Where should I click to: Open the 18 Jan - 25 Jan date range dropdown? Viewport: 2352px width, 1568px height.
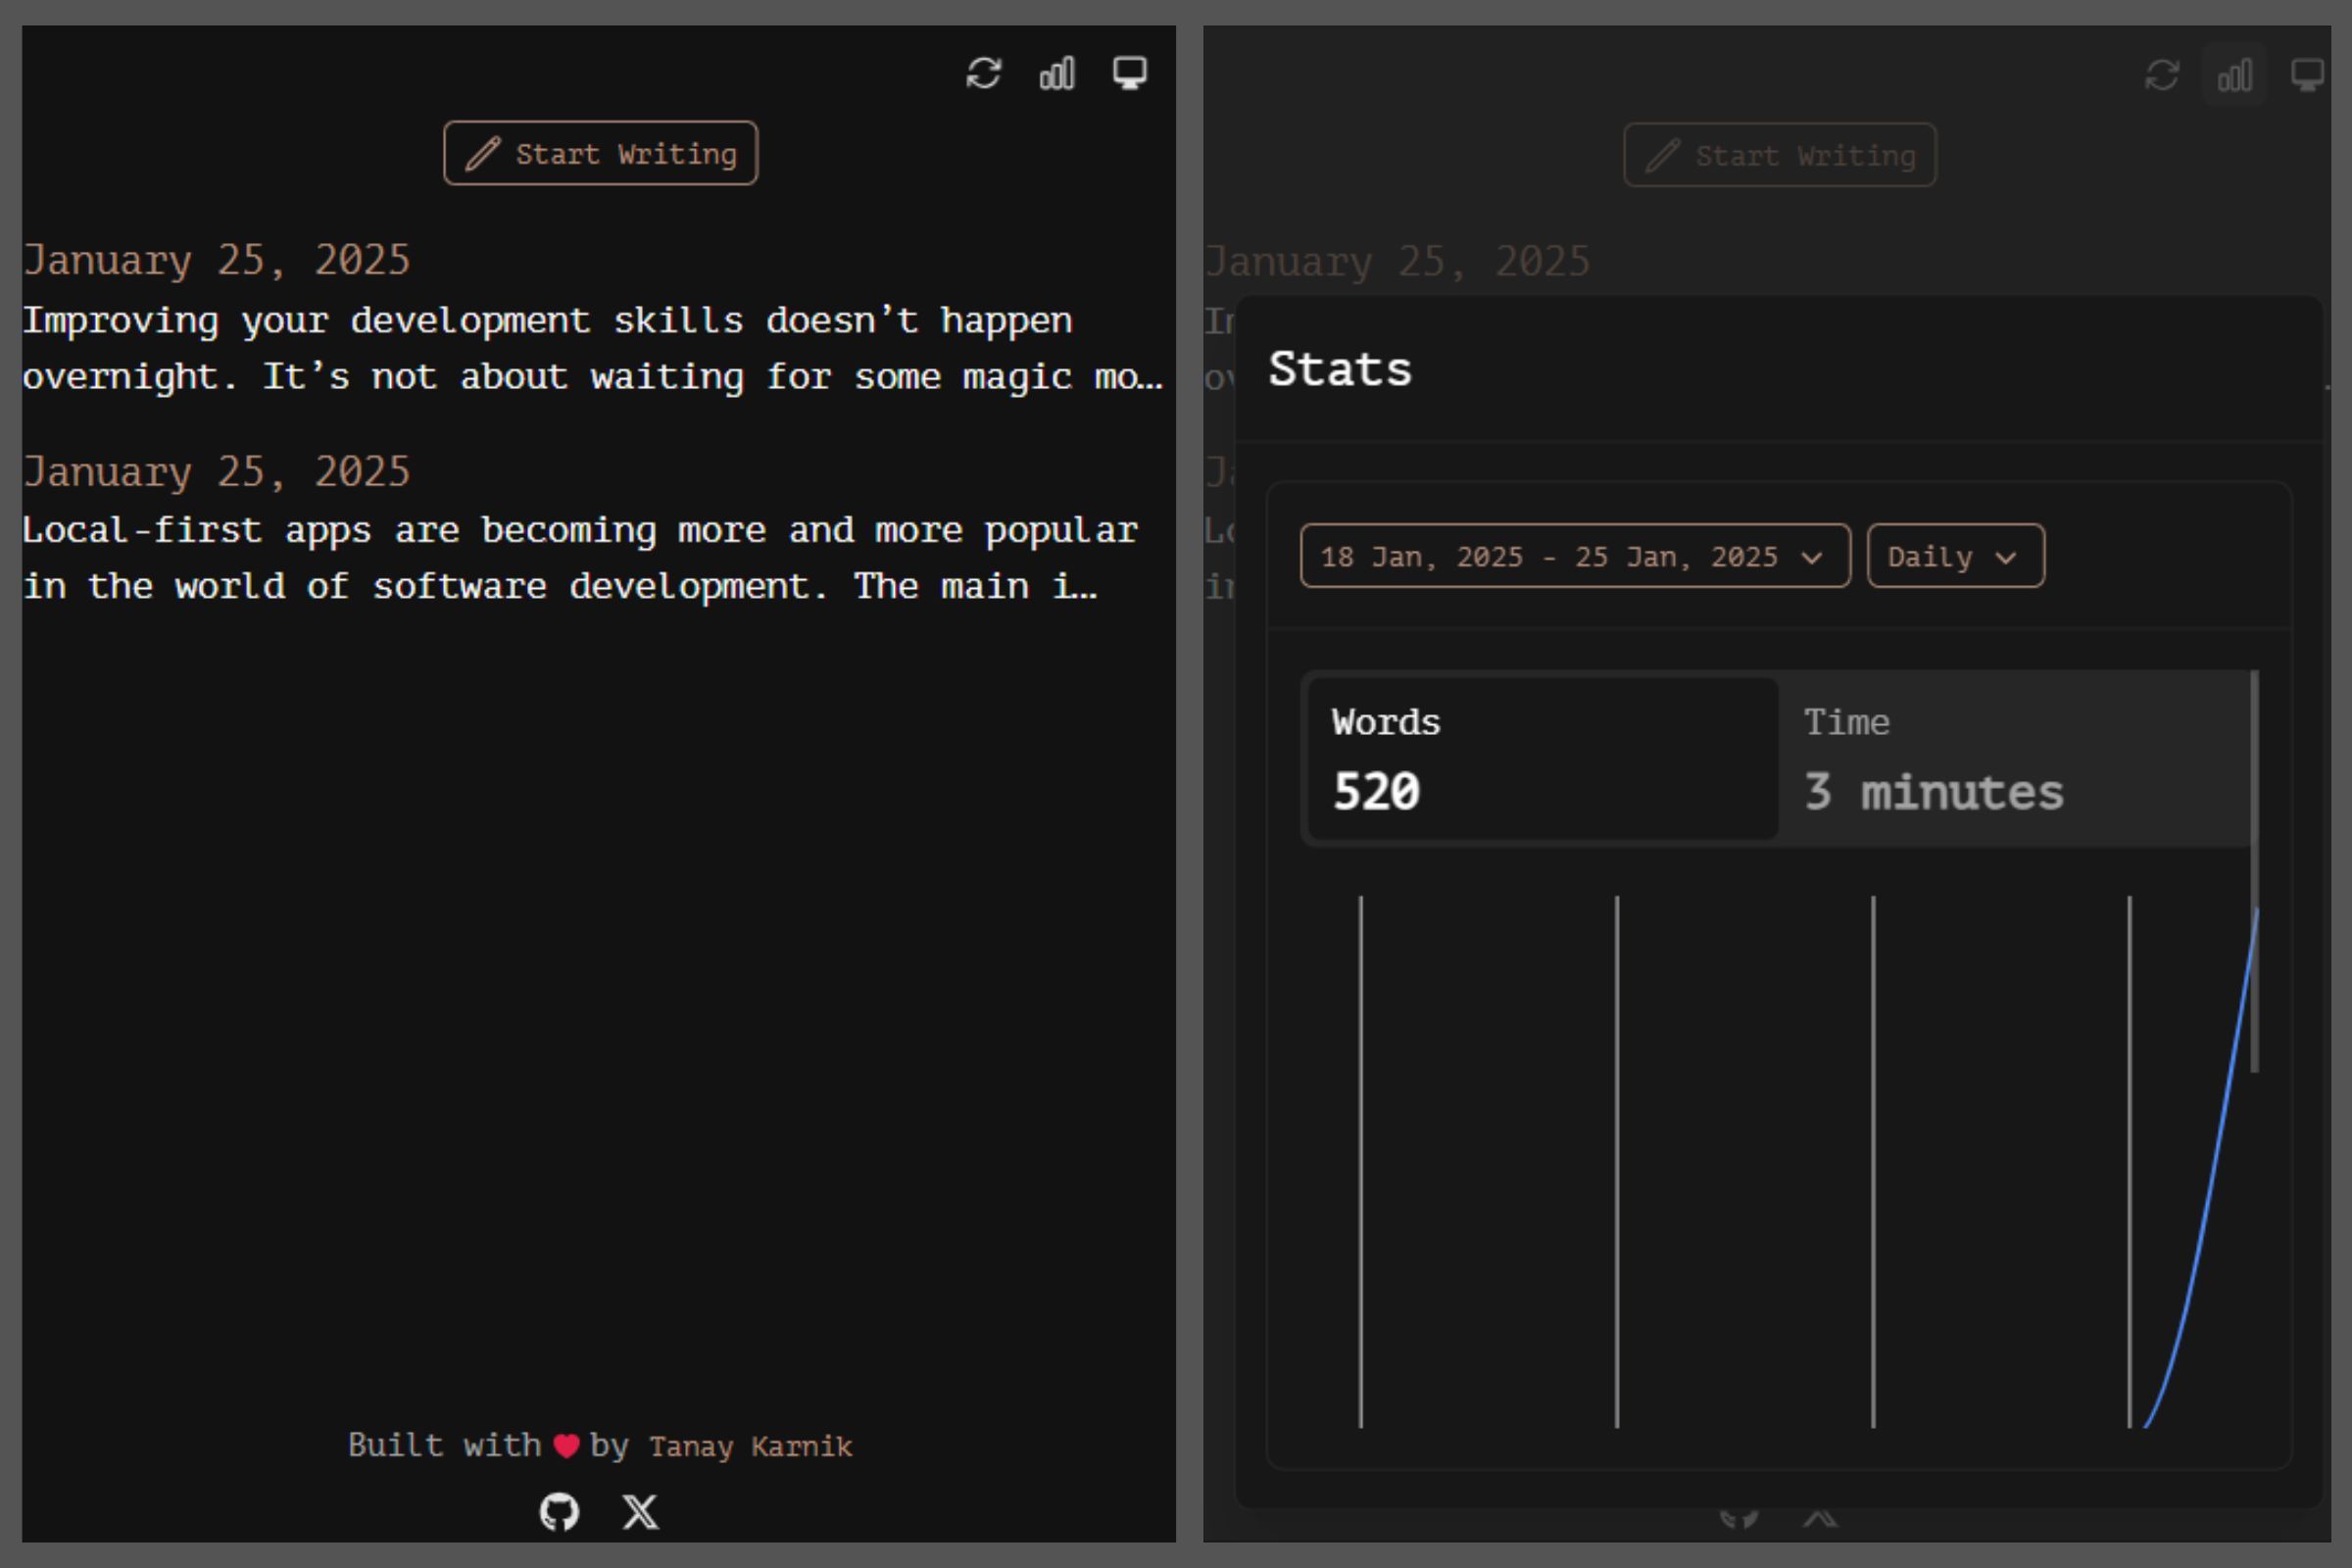(x=1575, y=557)
